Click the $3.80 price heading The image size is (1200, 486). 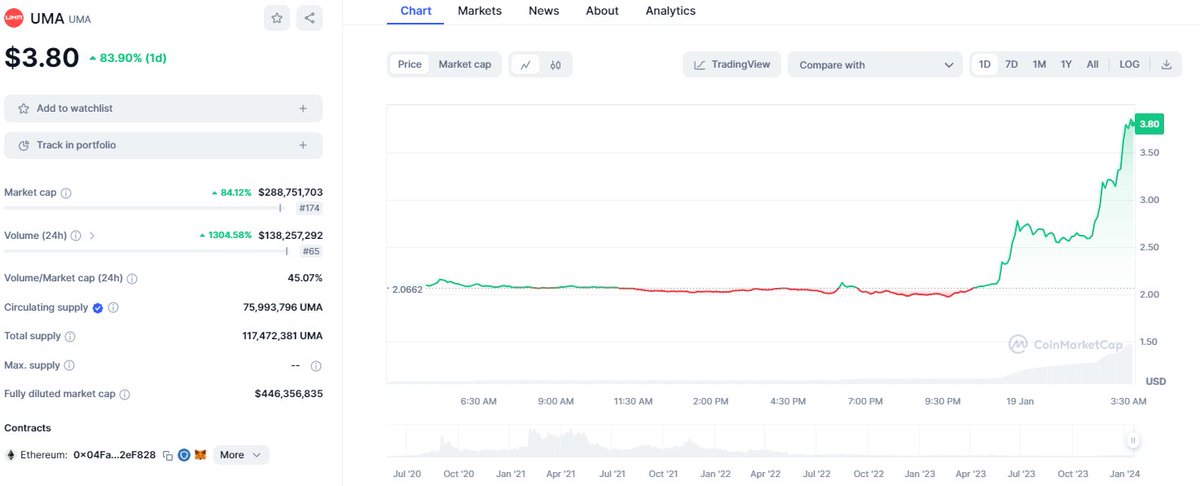(x=42, y=58)
